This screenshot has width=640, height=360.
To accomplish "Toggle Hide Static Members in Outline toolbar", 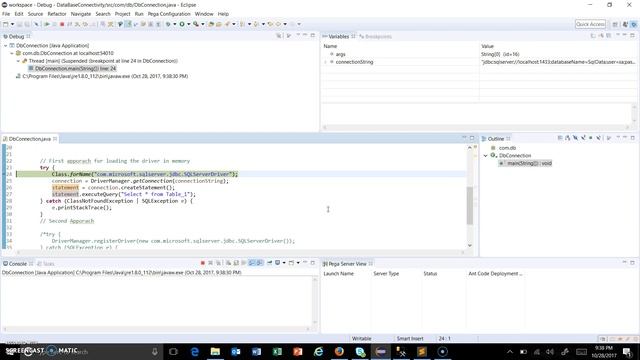I will (583, 138).
